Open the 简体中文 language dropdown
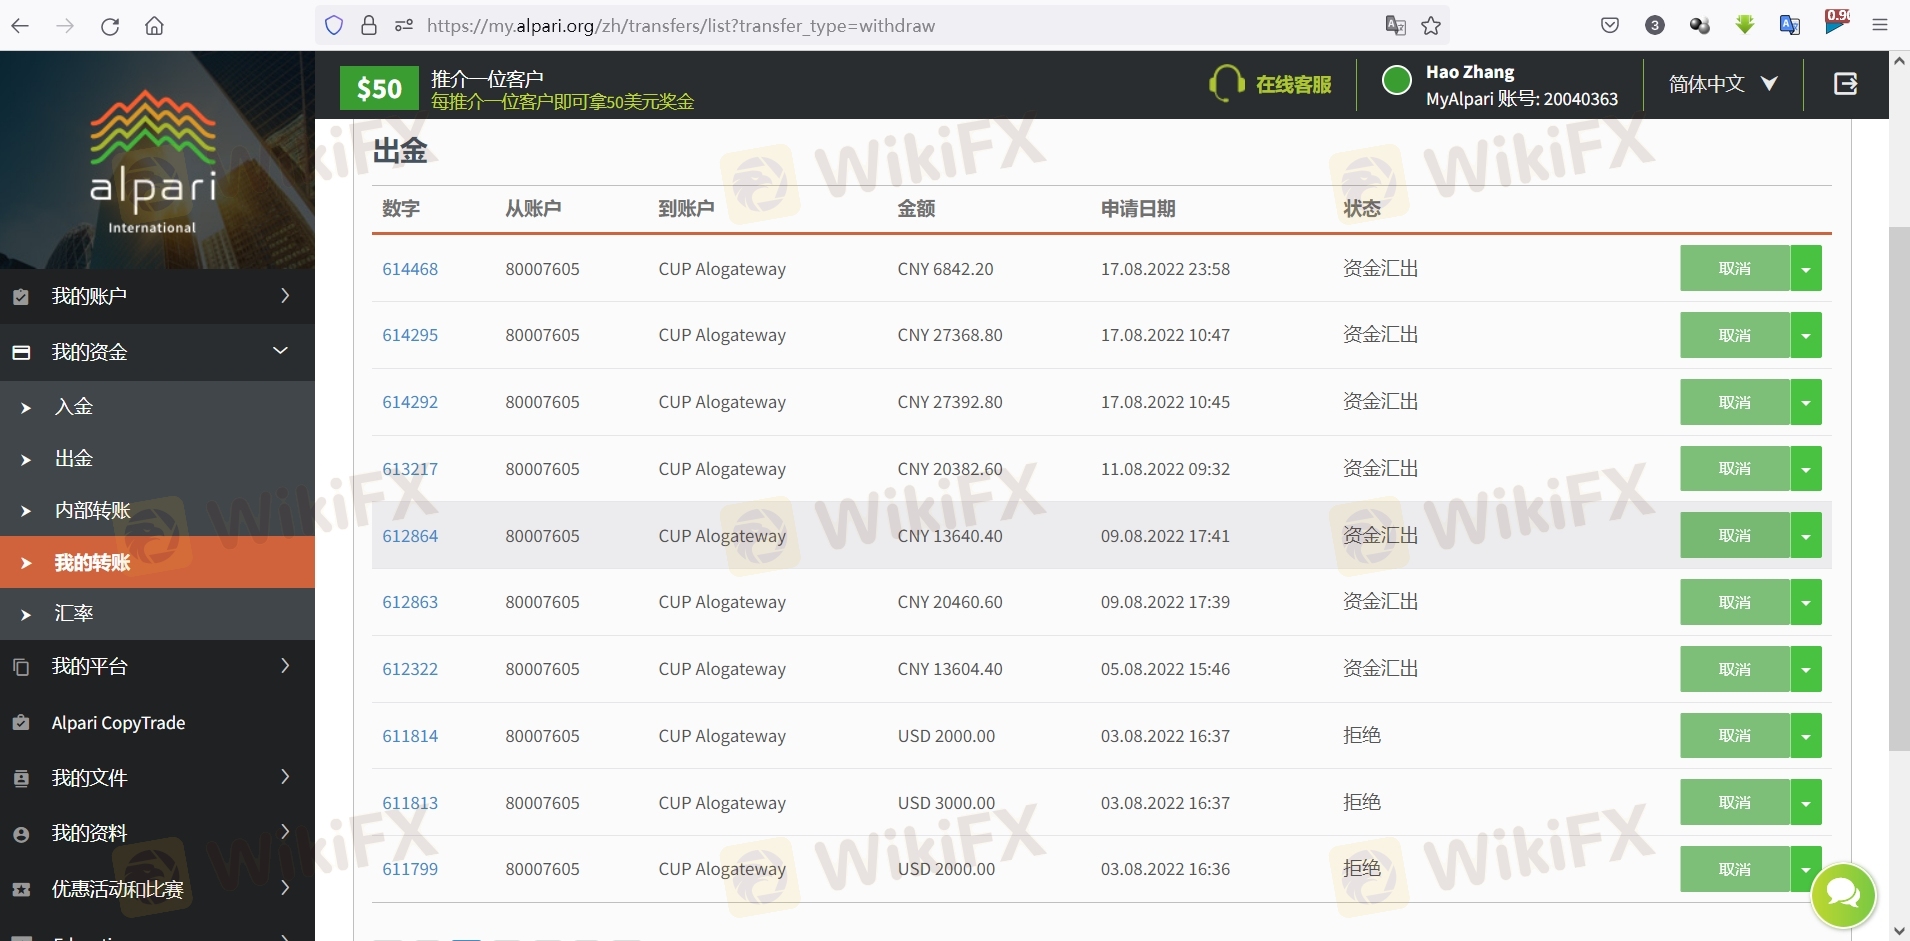The width and height of the screenshot is (1910, 941). 1722,84
